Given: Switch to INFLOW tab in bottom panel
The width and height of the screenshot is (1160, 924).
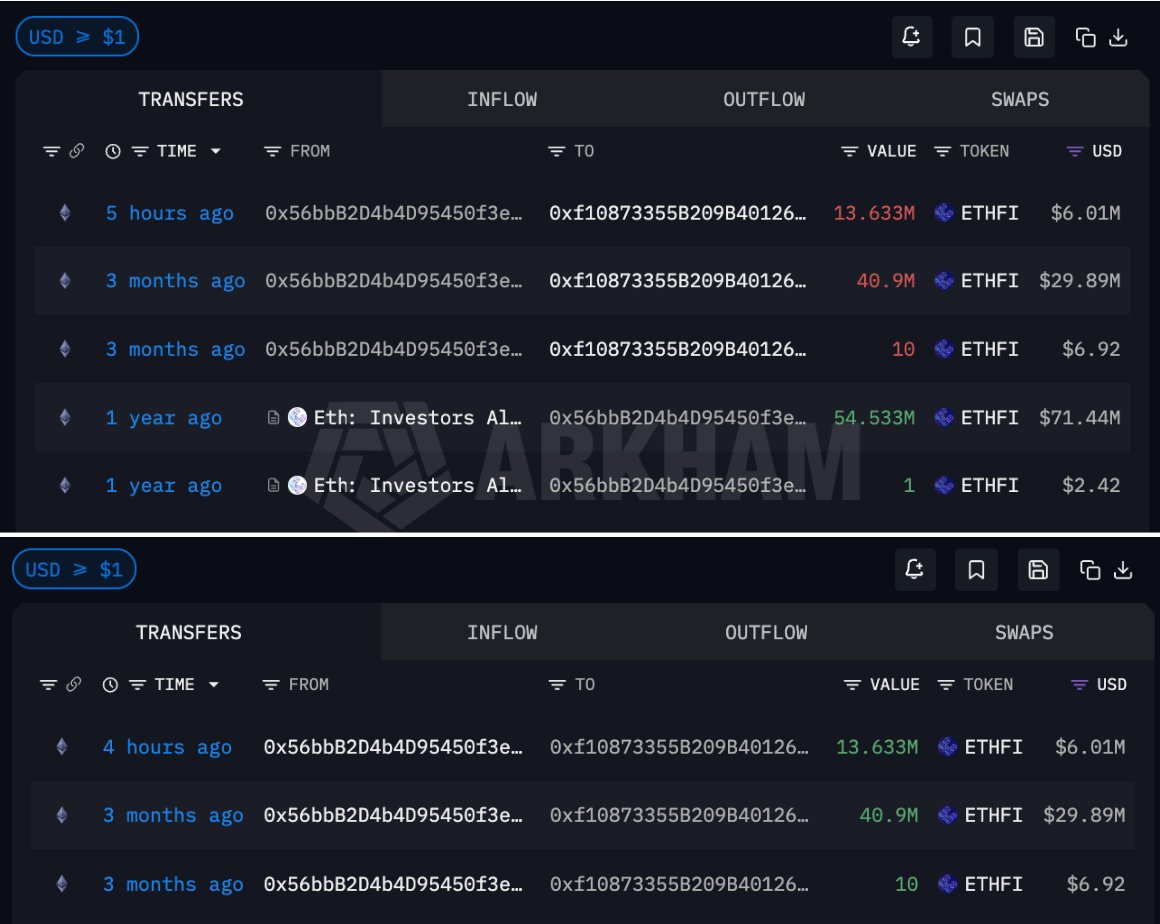Looking at the screenshot, I should click(502, 633).
